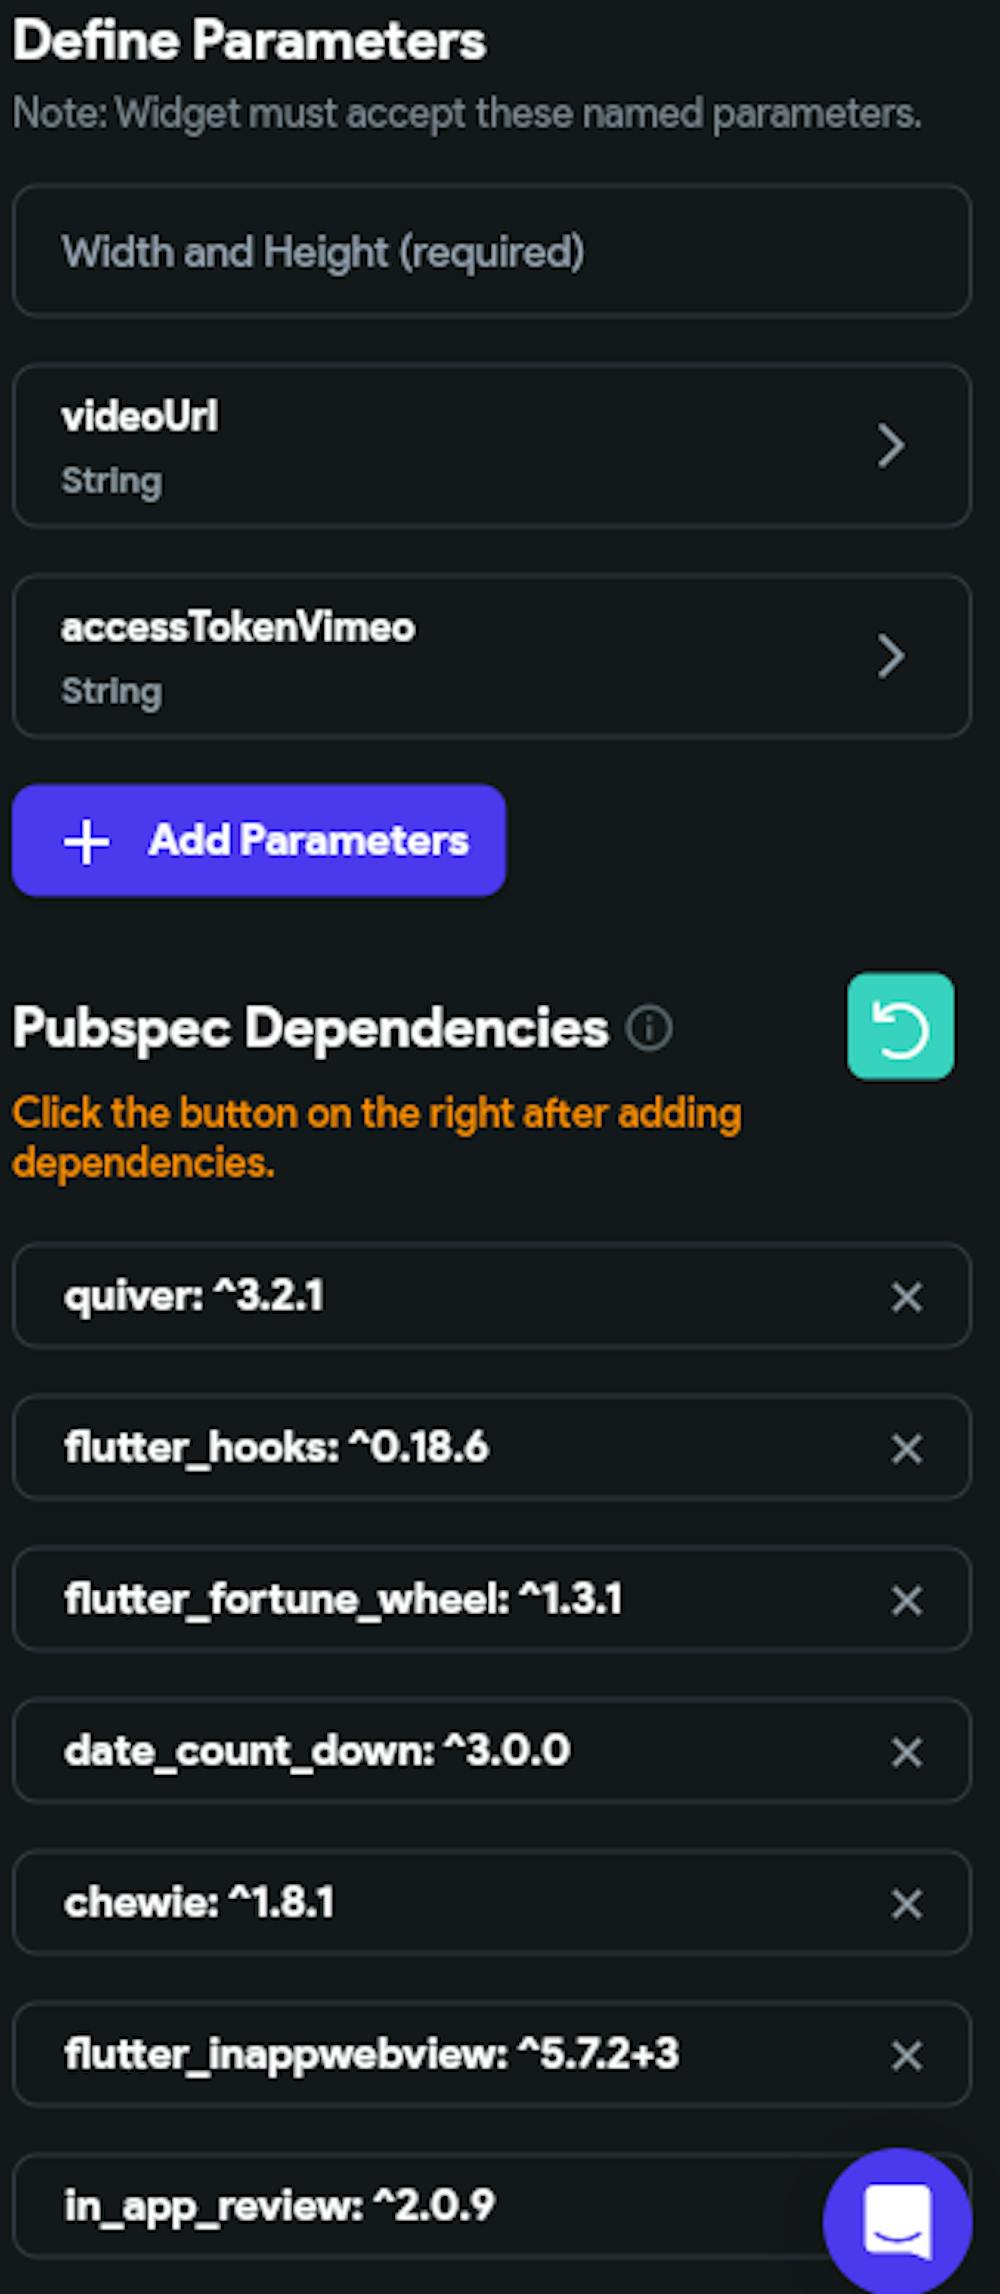Click the in_app_review: ^2.0.9 dependency
The width and height of the screenshot is (1000, 2294).
click(279, 2206)
